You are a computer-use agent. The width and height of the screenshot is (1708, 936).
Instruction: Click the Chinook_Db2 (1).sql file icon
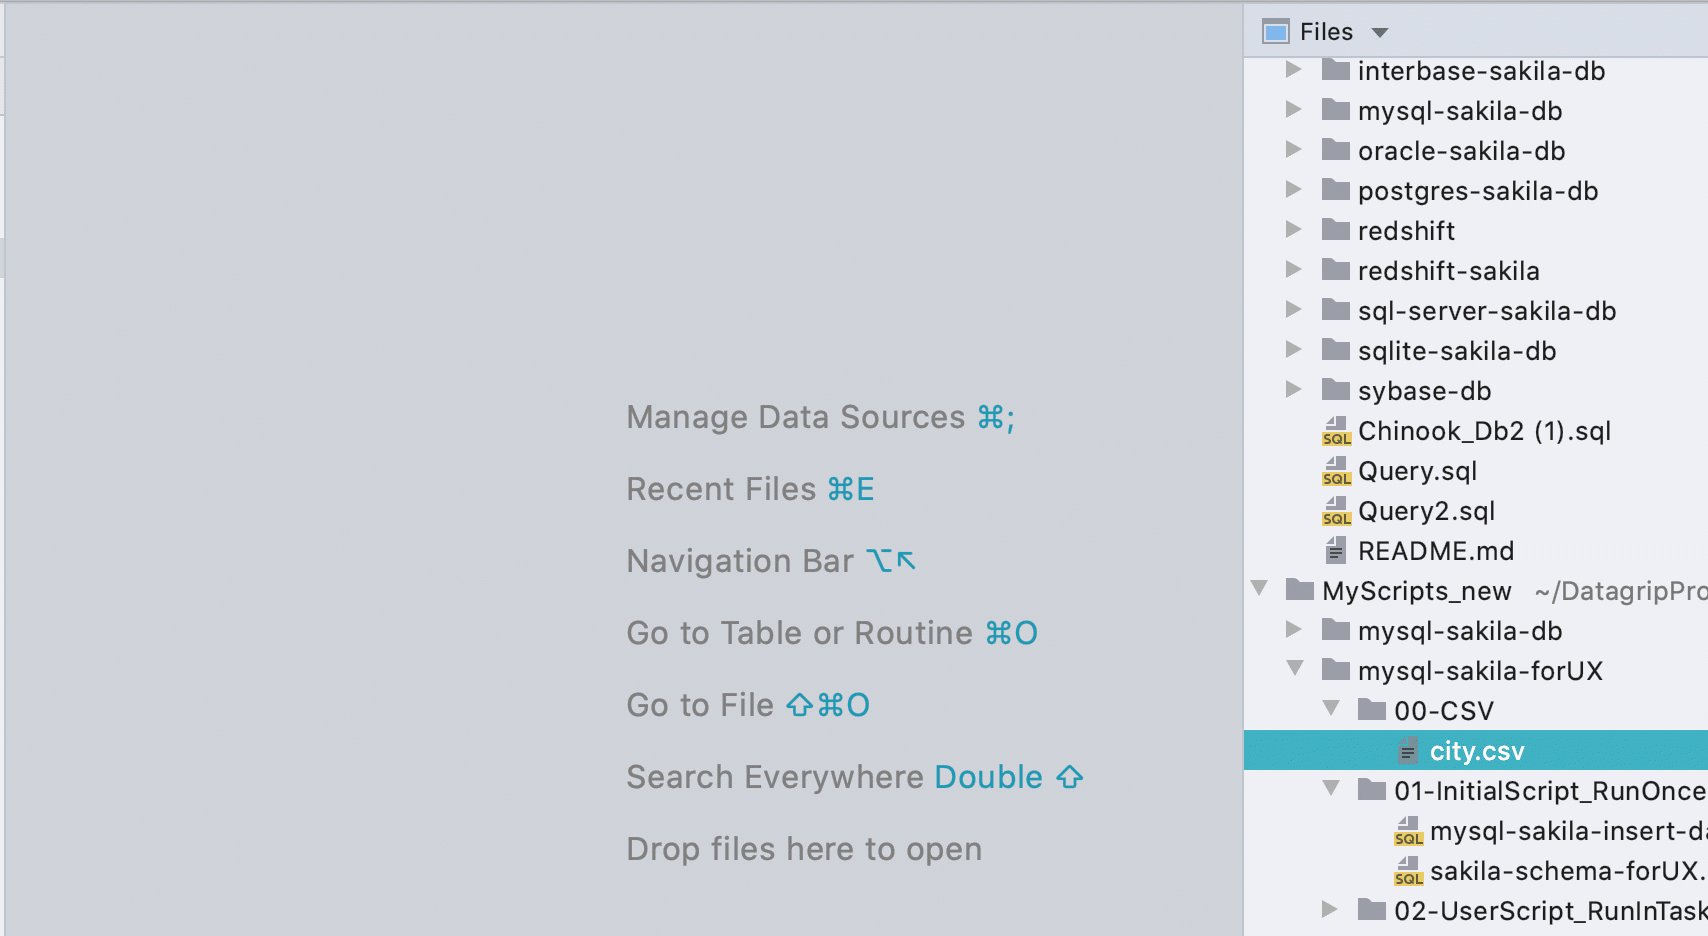(1336, 431)
